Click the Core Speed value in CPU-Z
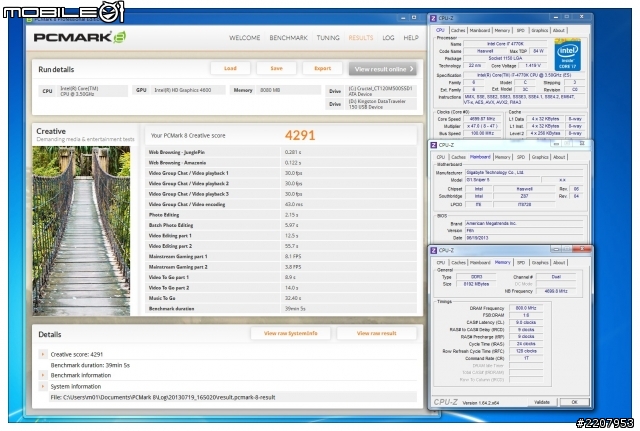The image size is (640, 431). pos(482,119)
